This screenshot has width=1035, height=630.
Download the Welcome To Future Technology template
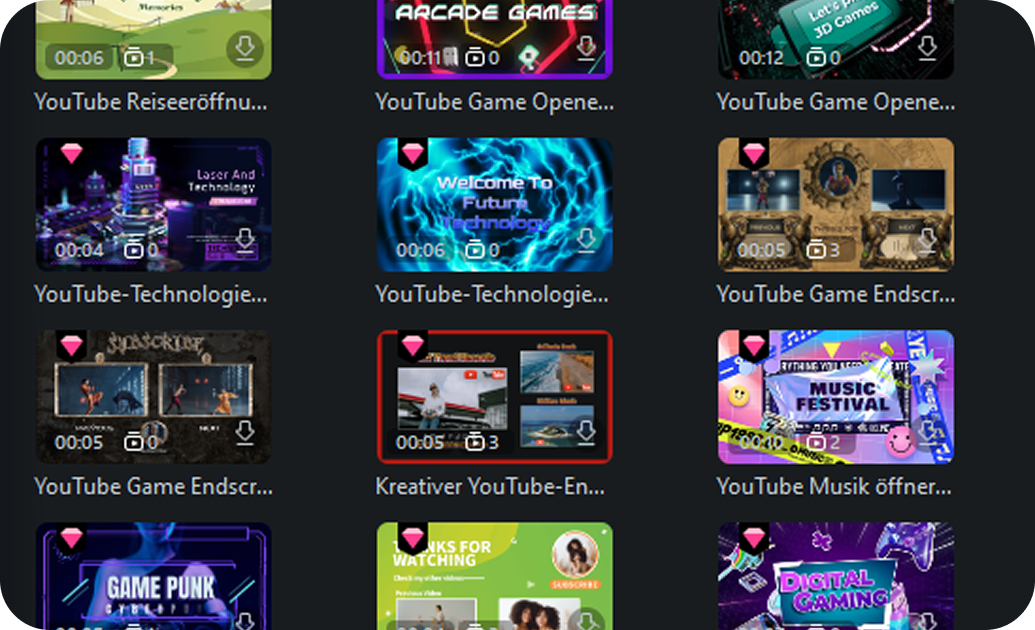[588, 242]
